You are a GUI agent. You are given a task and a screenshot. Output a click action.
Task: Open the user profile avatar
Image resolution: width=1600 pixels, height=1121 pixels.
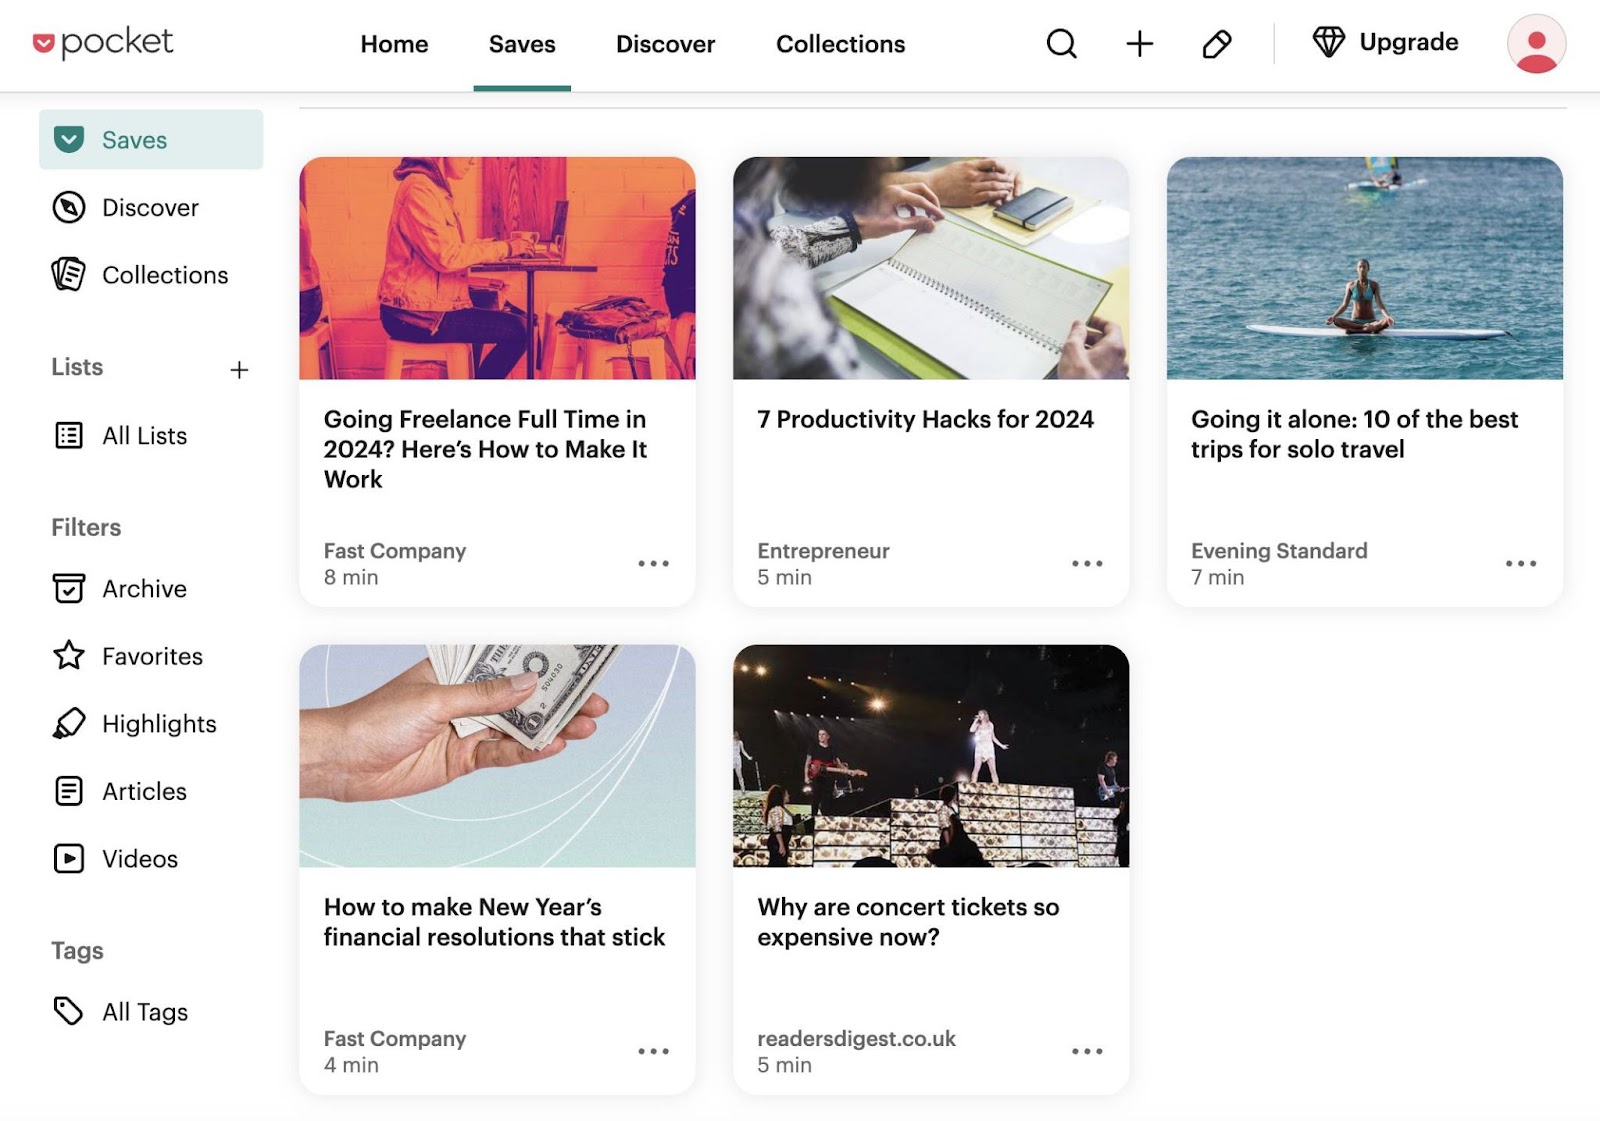pyautogui.click(x=1535, y=44)
